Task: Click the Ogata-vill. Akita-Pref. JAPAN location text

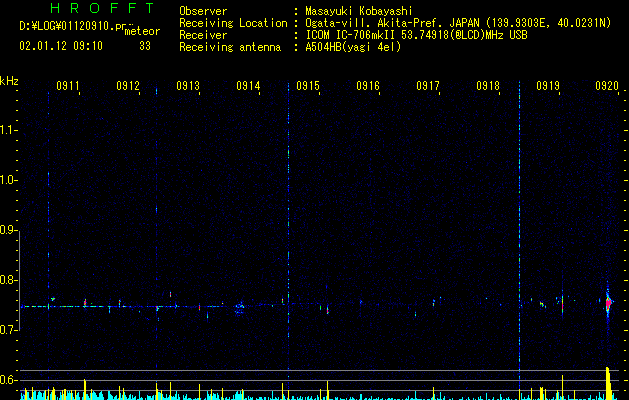Action: (458, 23)
